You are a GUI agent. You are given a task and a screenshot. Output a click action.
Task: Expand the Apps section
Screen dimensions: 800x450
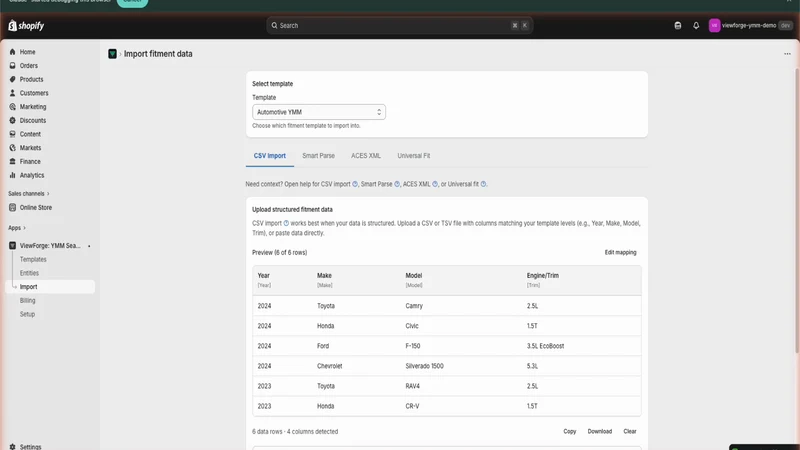(x=17, y=228)
